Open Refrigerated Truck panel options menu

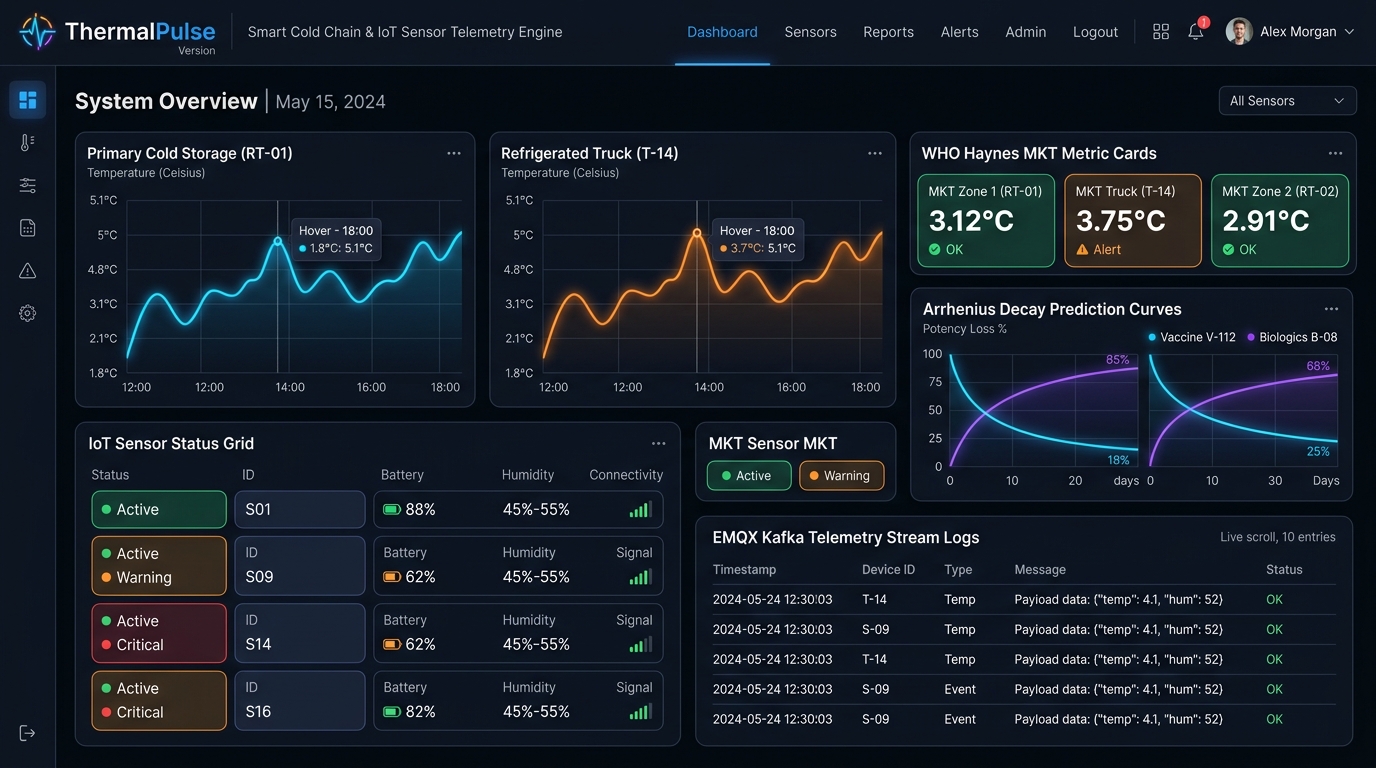(875, 153)
